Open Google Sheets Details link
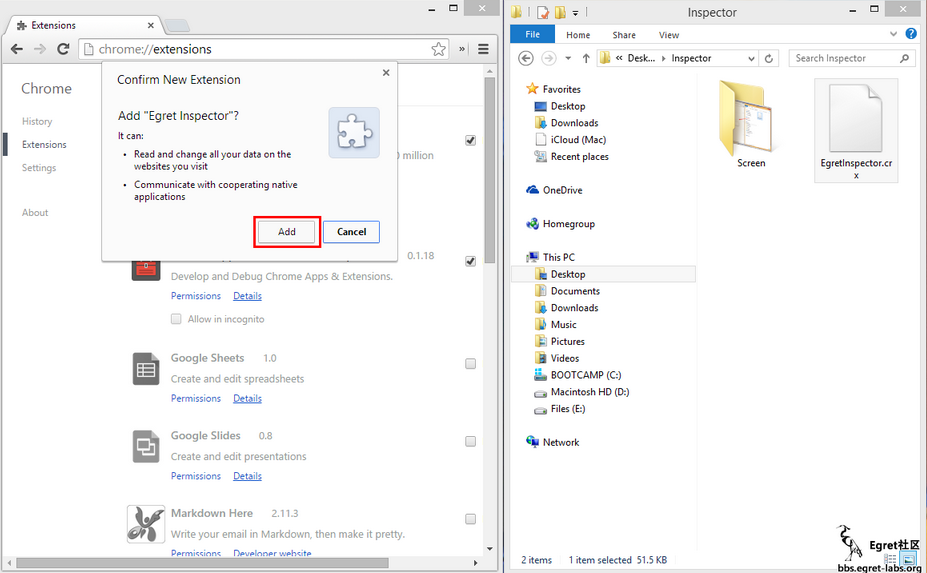The image size is (927, 573). pyautogui.click(x=247, y=399)
